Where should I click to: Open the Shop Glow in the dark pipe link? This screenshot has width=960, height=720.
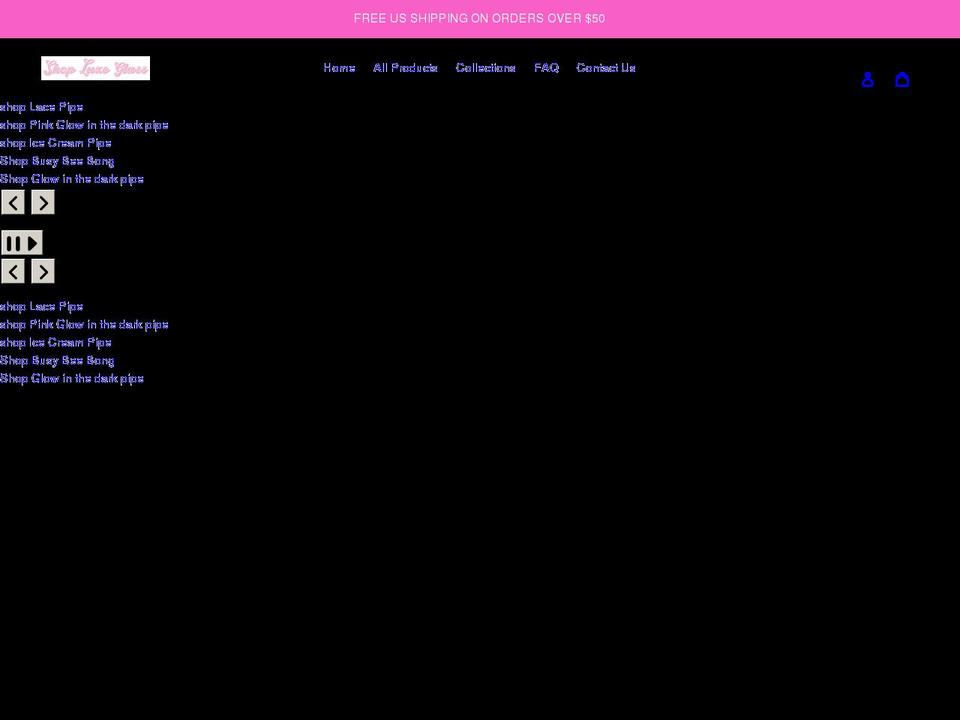[71, 179]
